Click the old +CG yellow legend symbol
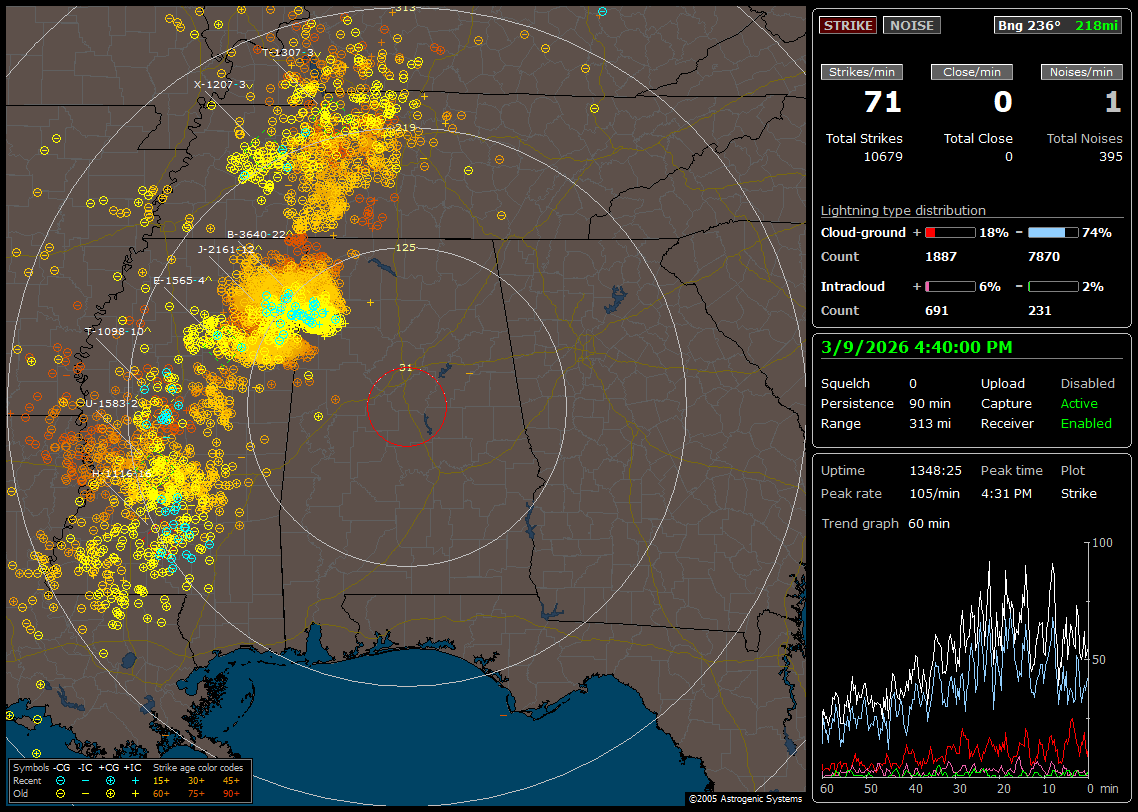The image size is (1138, 812). [110, 793]
